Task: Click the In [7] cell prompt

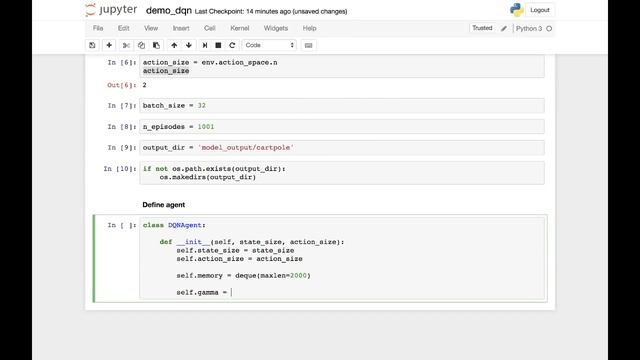Action: pyautogui.click(x=122, y=106)
